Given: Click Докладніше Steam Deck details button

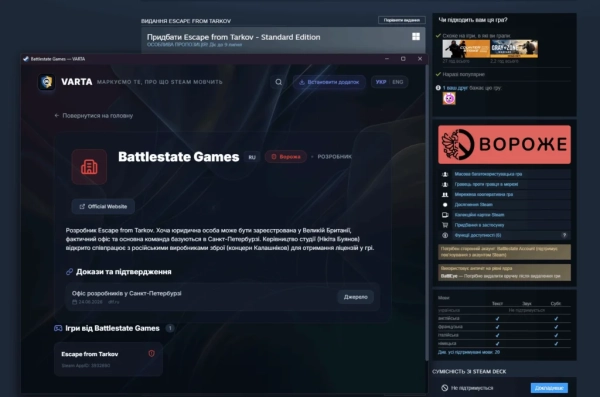Looking at the screenshot, I should tap(549, 388).
